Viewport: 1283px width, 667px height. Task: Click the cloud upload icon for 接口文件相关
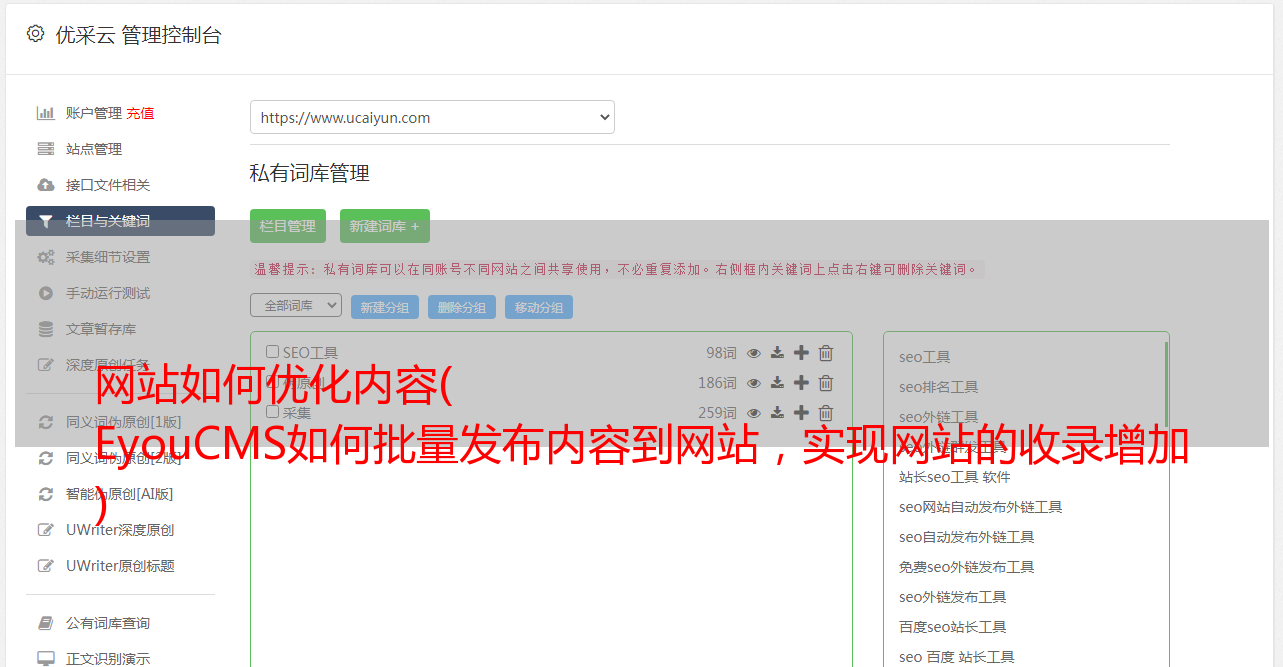coord(45,185)
